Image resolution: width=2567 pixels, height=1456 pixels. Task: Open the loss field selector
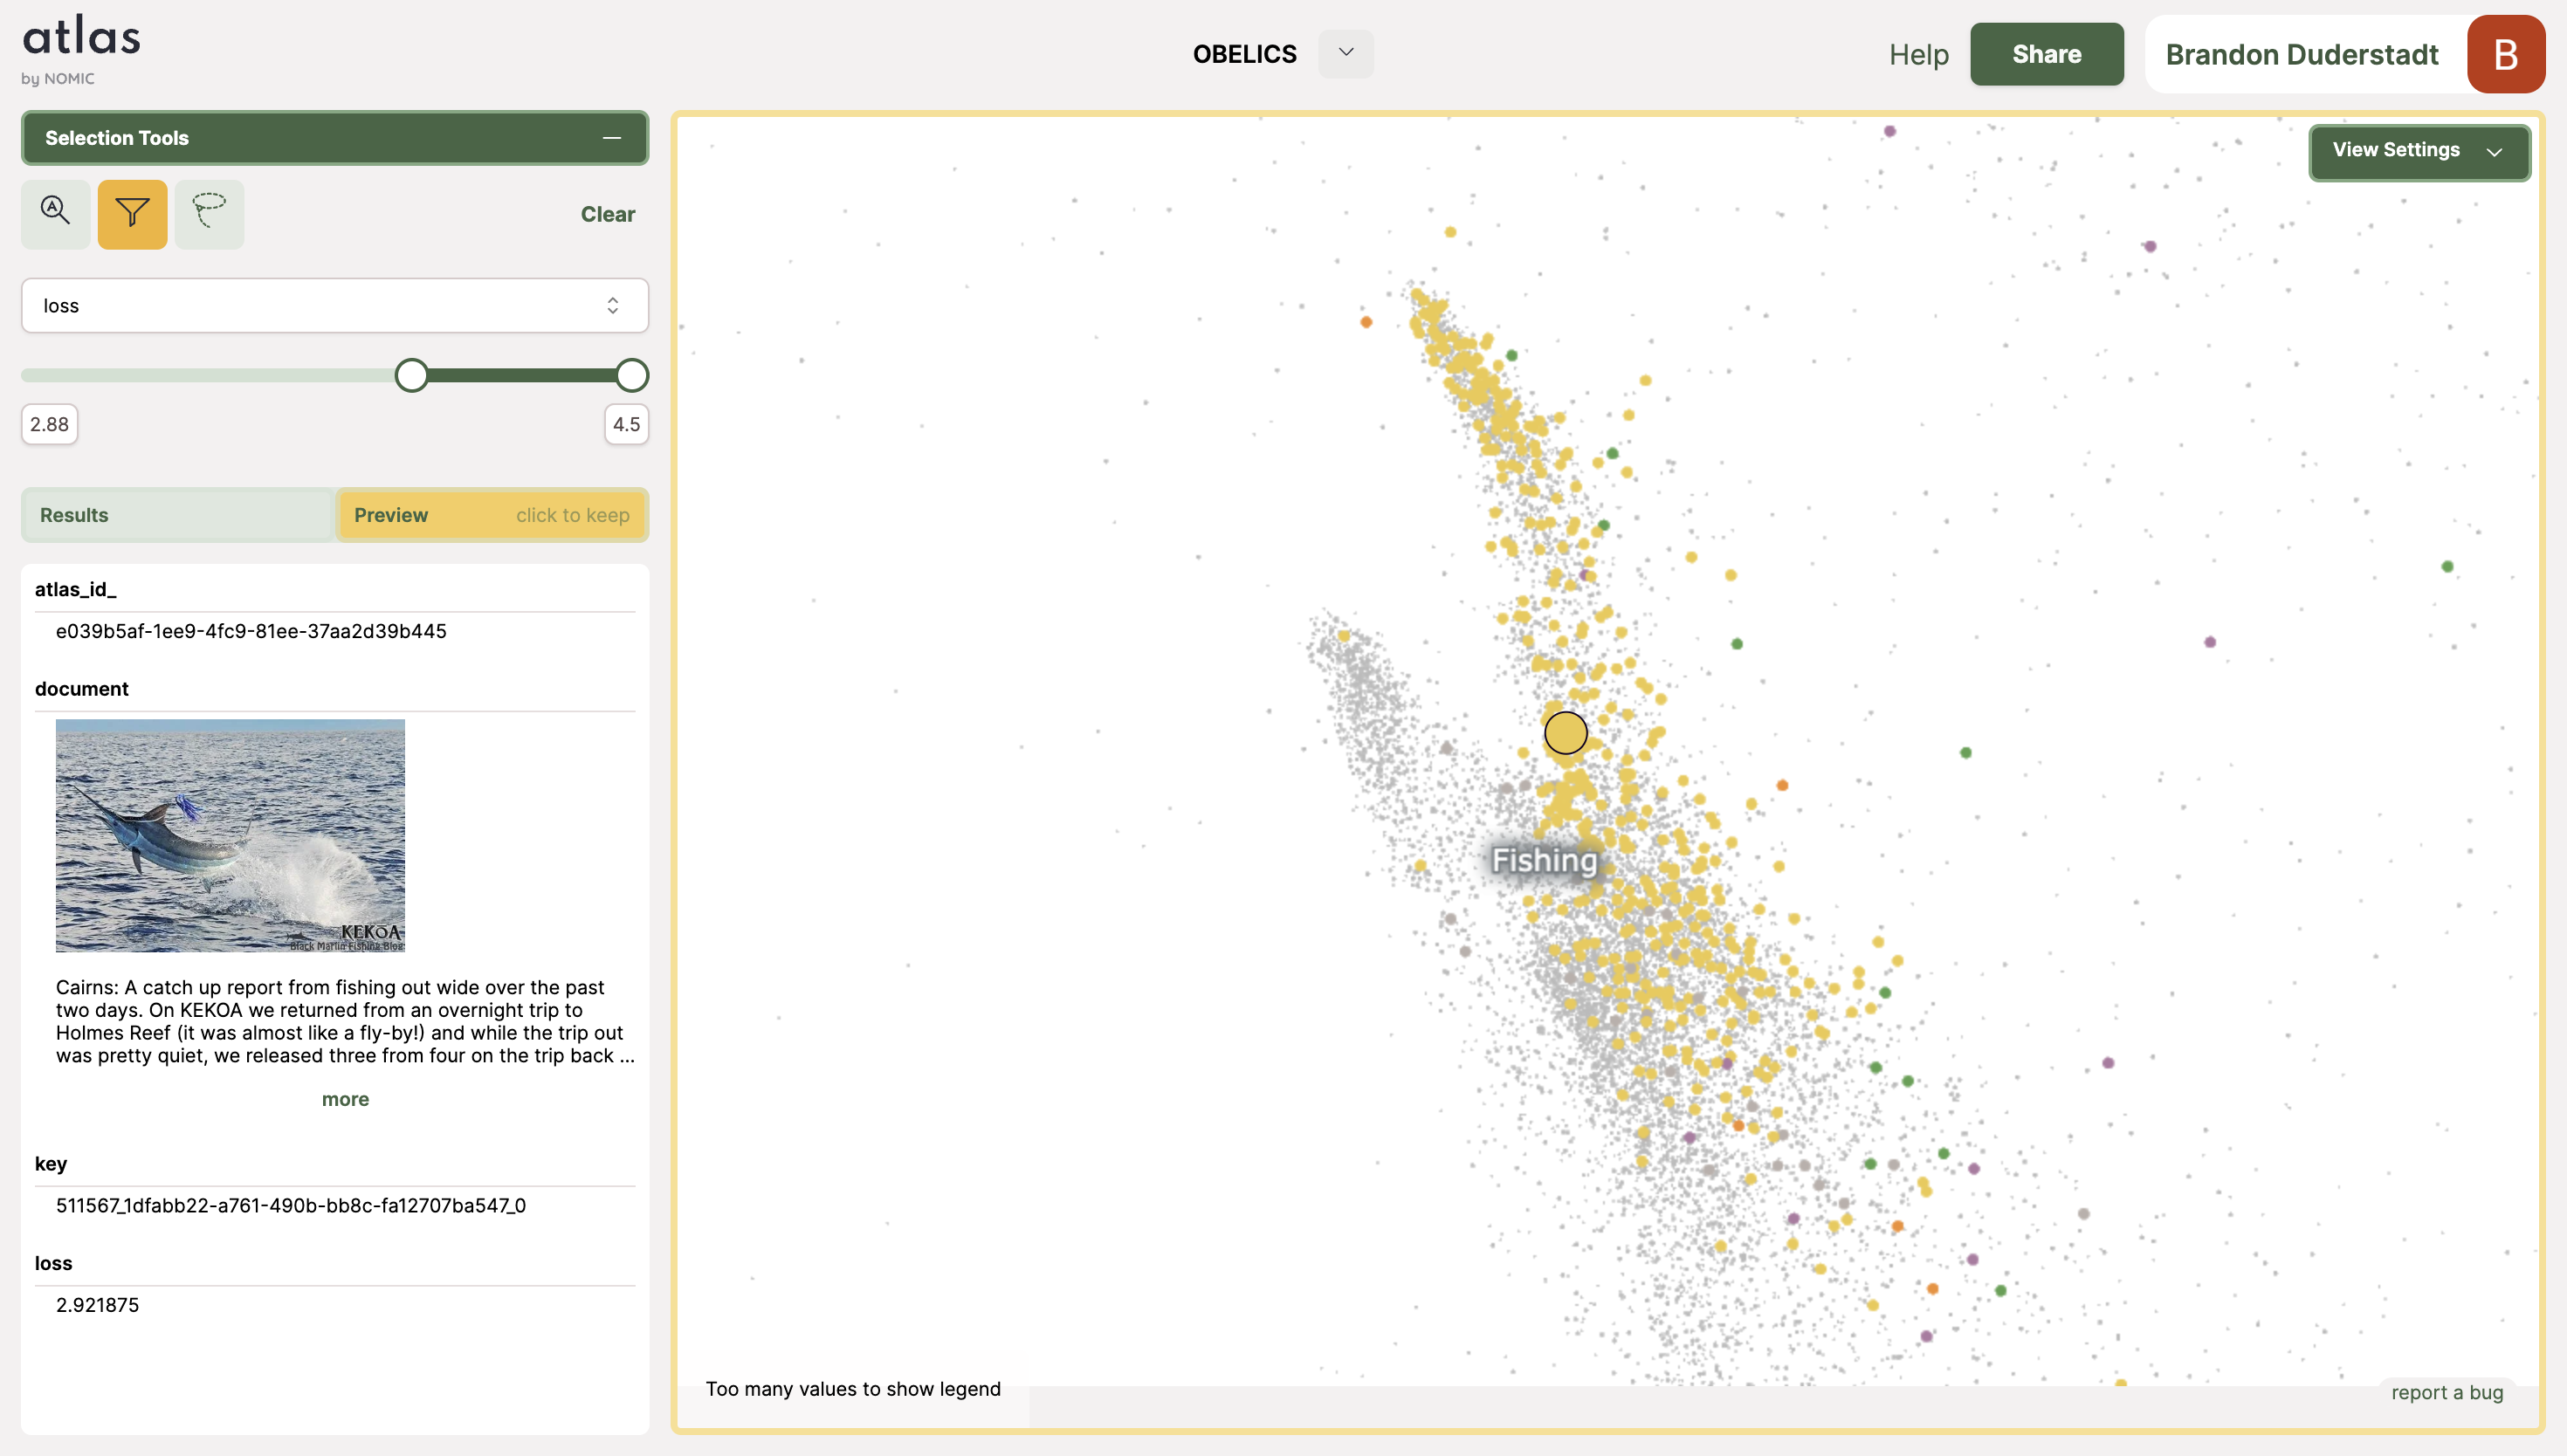pyautogui.click(x=334, y=305)
